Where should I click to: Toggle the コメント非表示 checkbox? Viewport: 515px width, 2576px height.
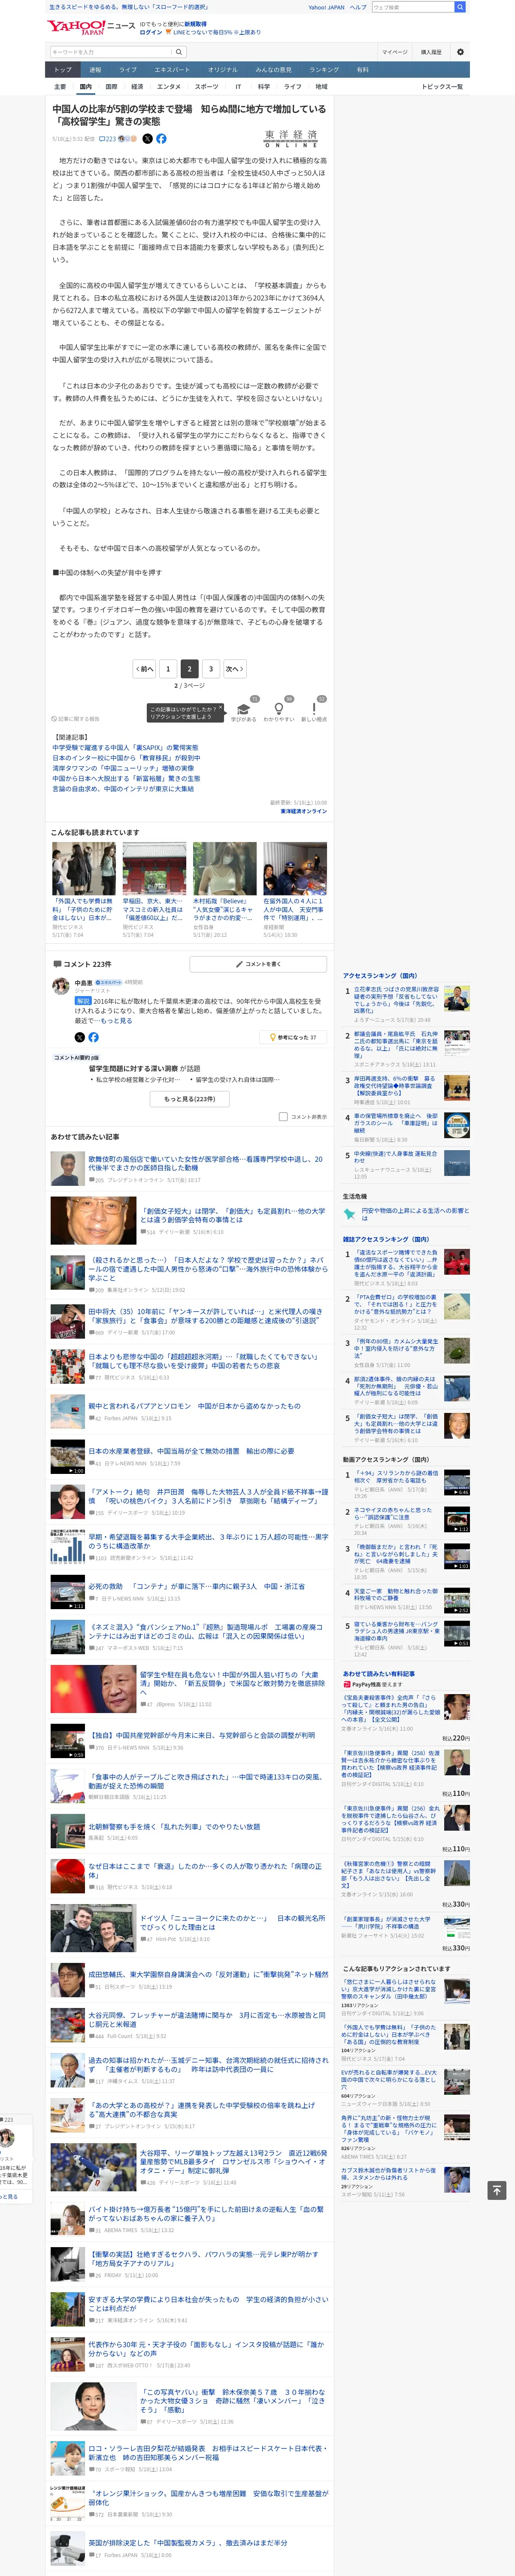283,1117
